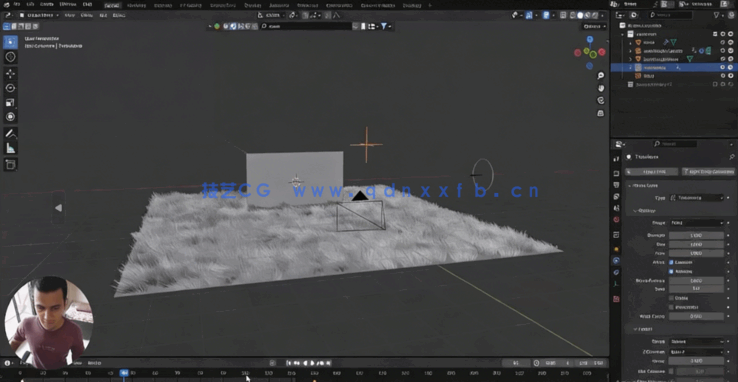Select the Scale tool
Viewport: 738px width, 382px height.
click(x=10, y=103)
